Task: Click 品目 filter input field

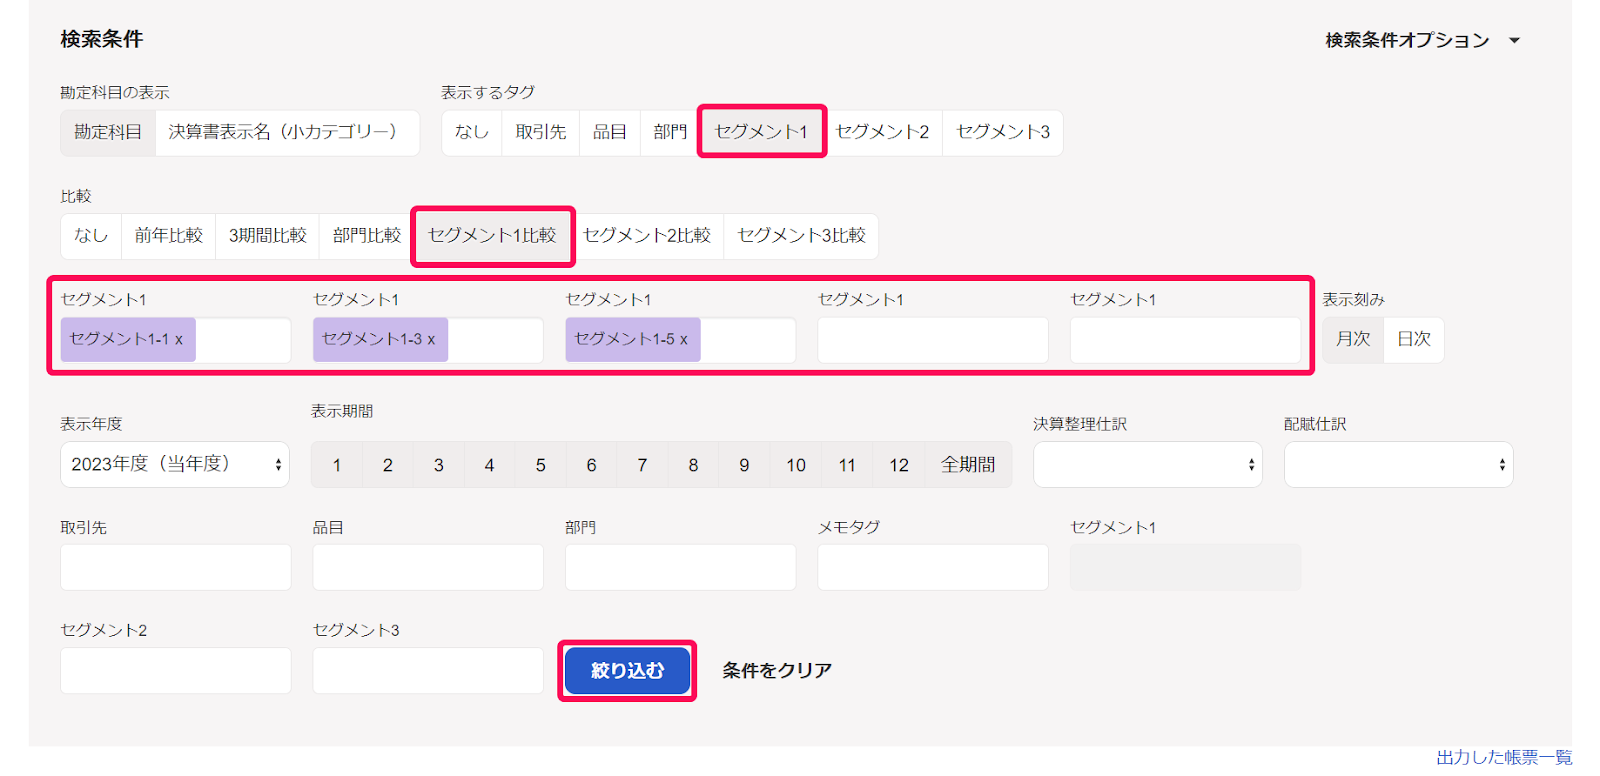Action: click(428, 567)
